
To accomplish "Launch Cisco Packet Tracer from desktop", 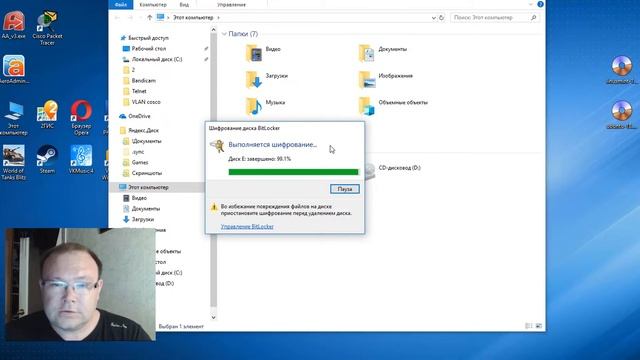I will point(47,28).
